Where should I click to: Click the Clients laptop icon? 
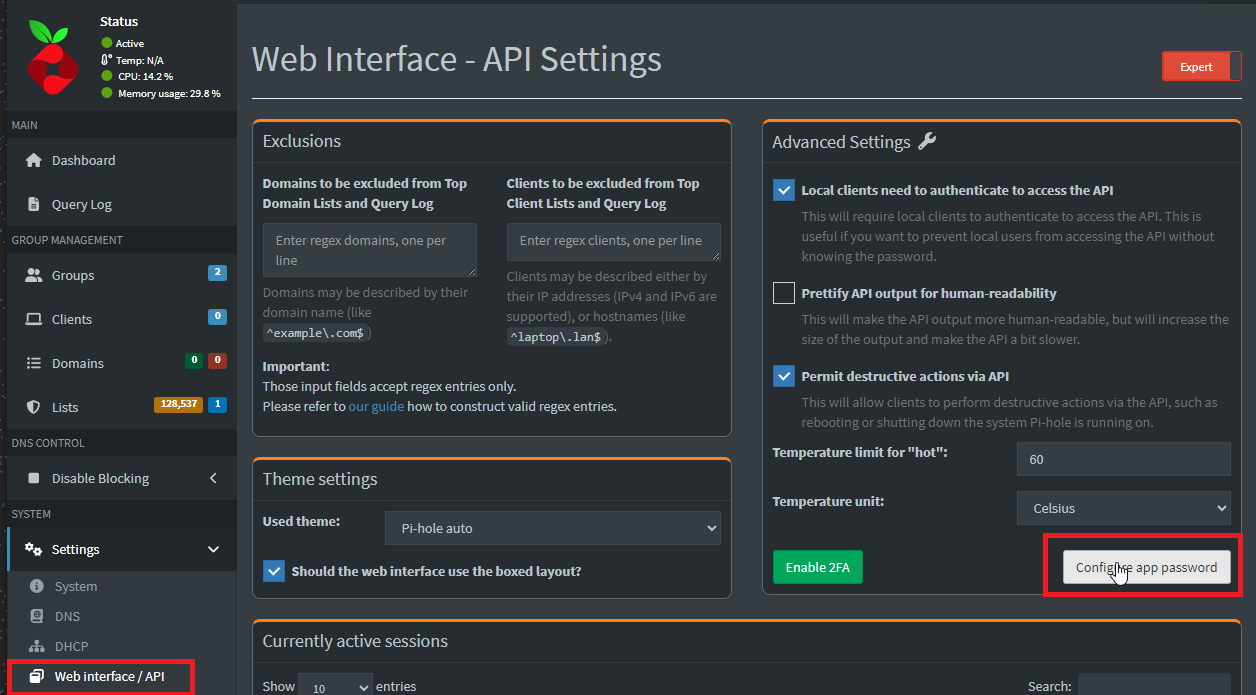(x=34, y=319)
